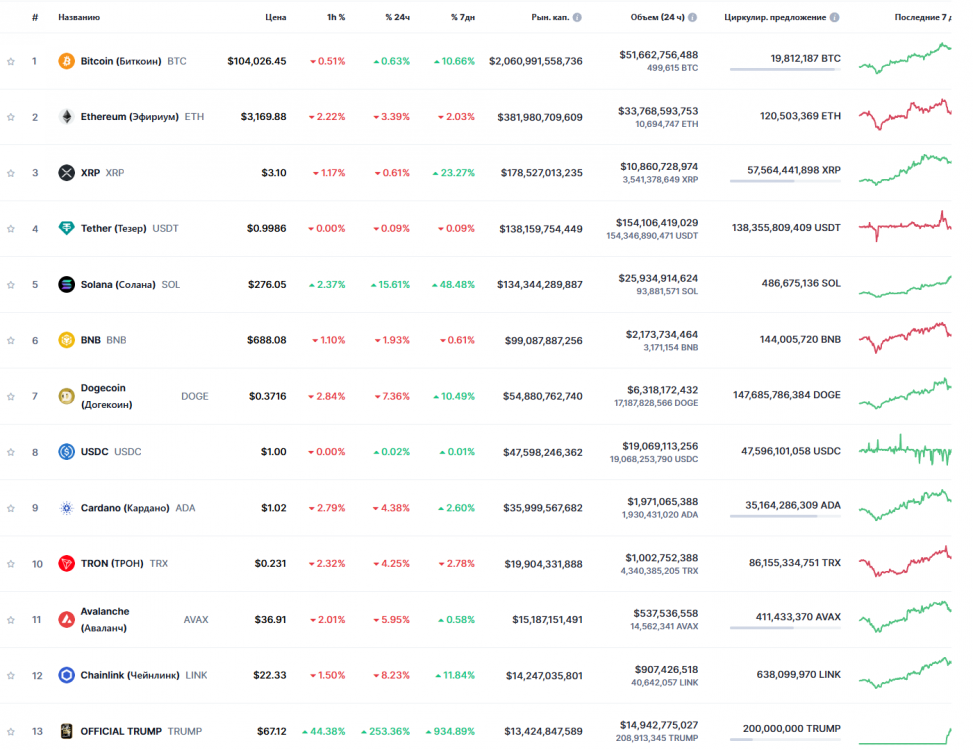This screenshot has width=973, height=750.
Task: Click Bitcoin's circulating supply progress bar
Action: click(783, 69)
